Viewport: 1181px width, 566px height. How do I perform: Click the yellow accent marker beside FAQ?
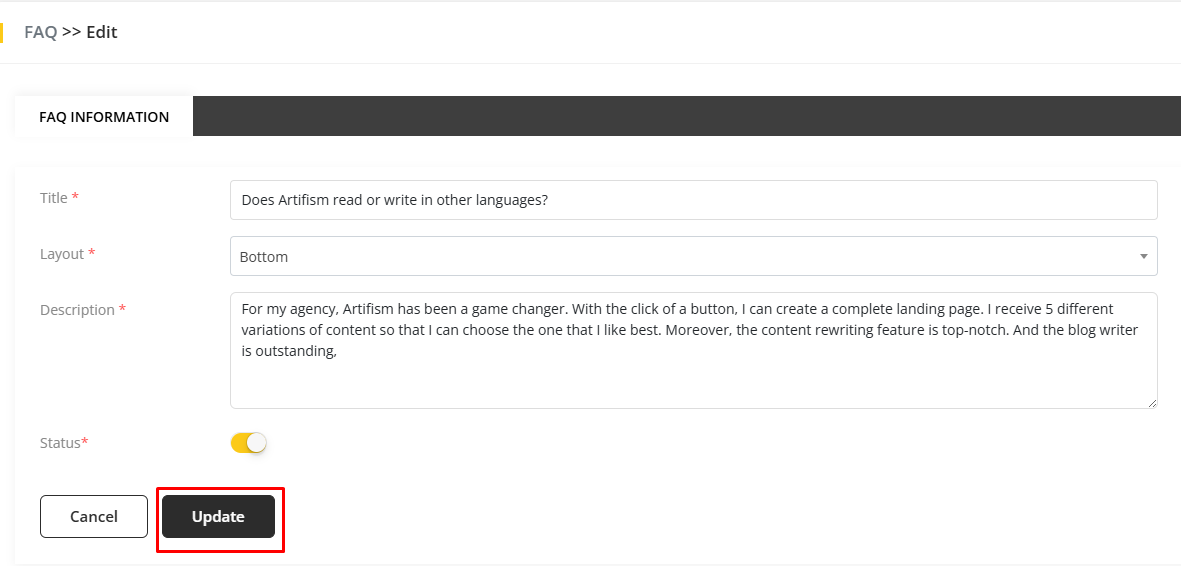2,32
